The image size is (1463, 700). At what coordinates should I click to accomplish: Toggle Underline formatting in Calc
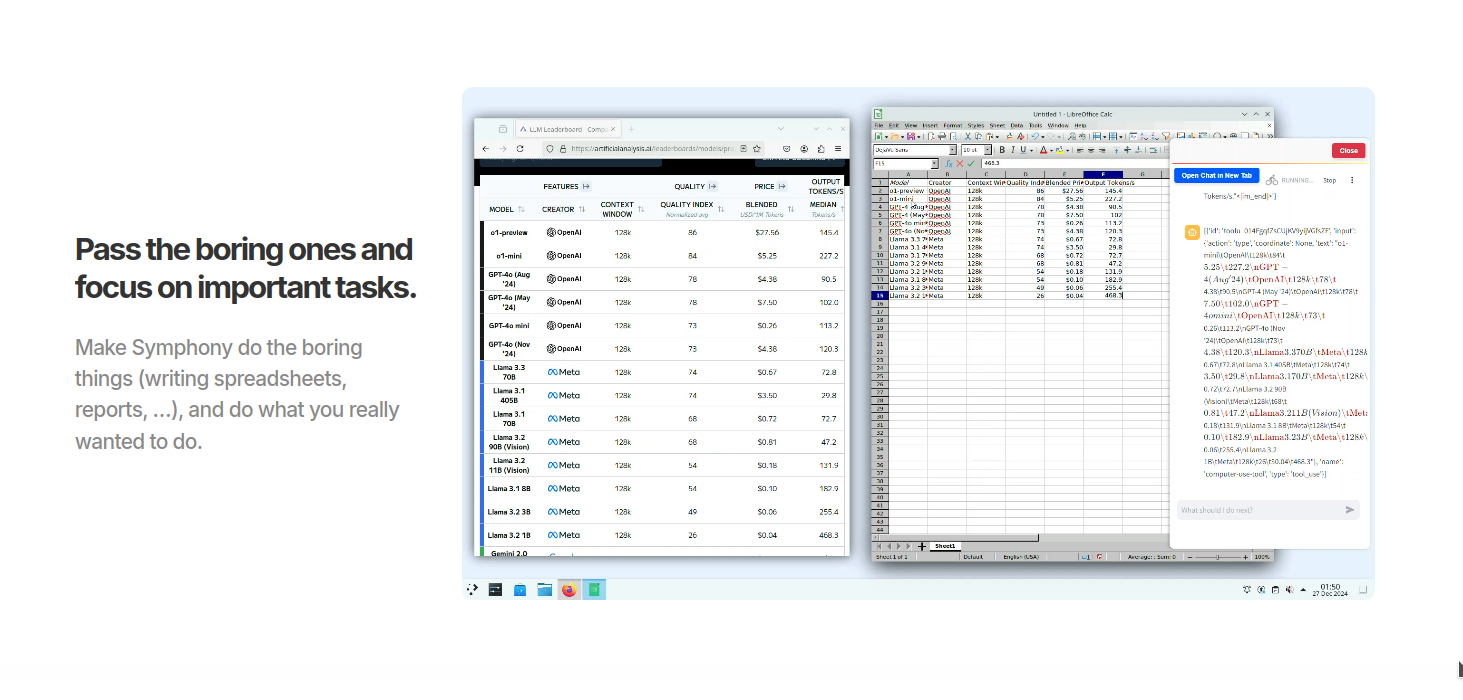coord(1023,150)
